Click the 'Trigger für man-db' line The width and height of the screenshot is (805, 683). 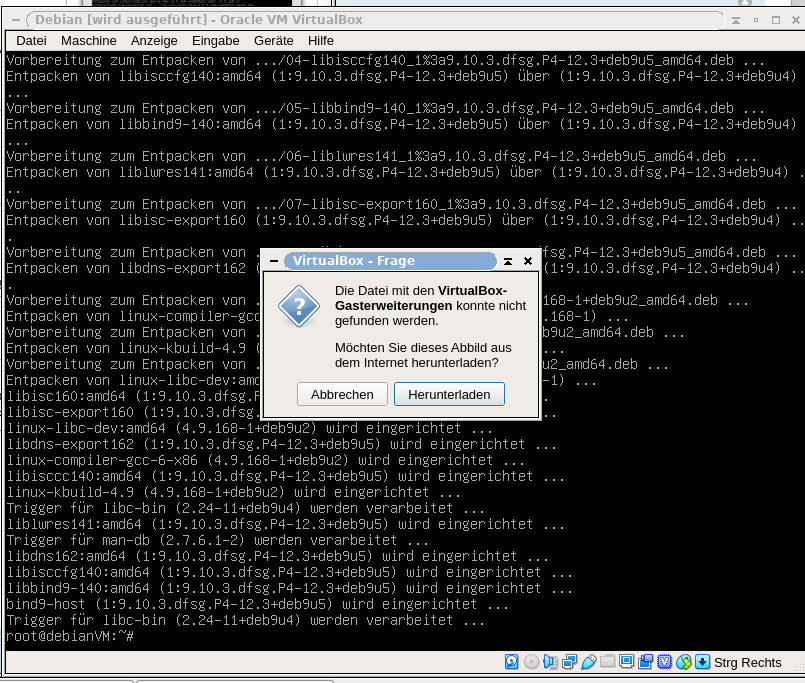tap(217, 540)
